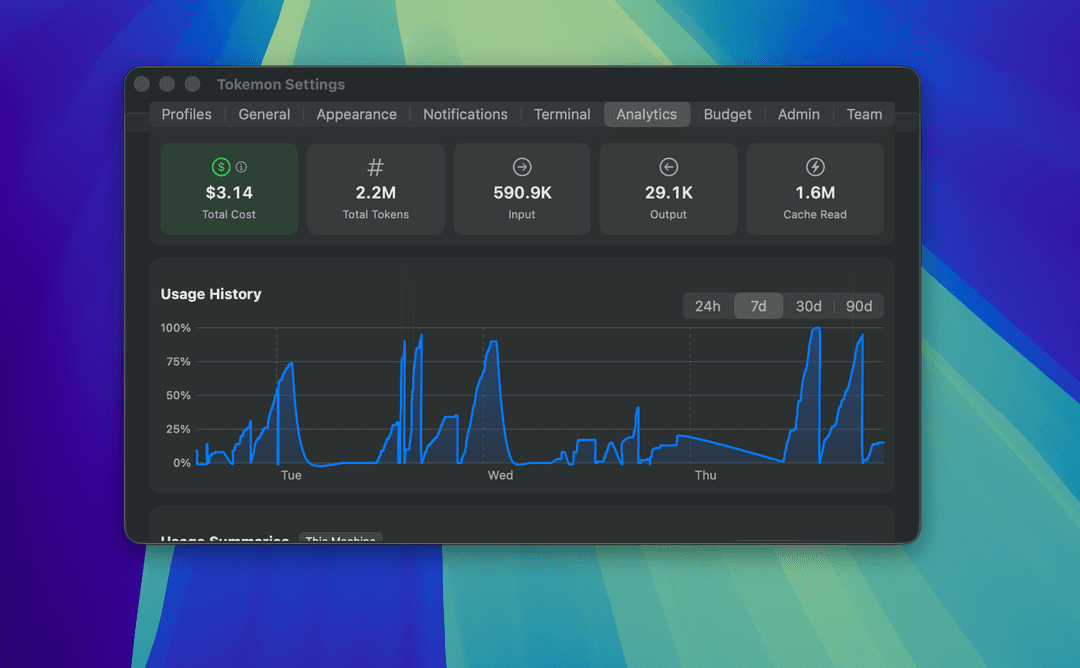Click the selected 7d range button
The width and height of the screenshot is (1080, 668).
pyautogui.click(x=758, y=306)
